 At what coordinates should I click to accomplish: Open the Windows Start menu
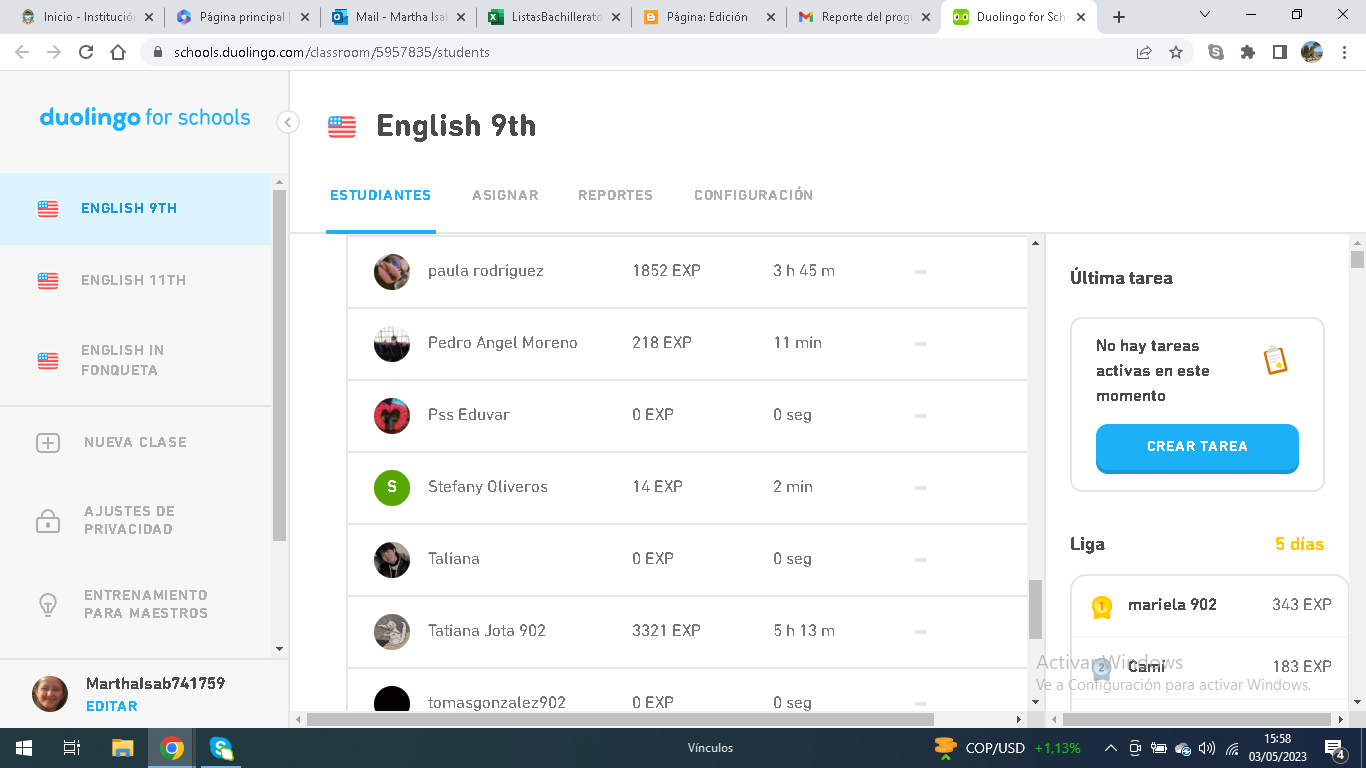click(23, 748)
